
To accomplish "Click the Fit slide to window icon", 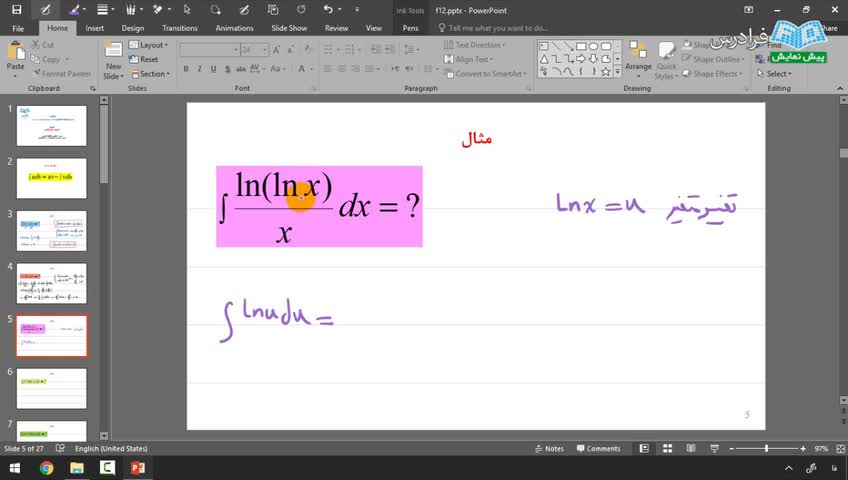I will pyautogui.click(x=840, y=449).
